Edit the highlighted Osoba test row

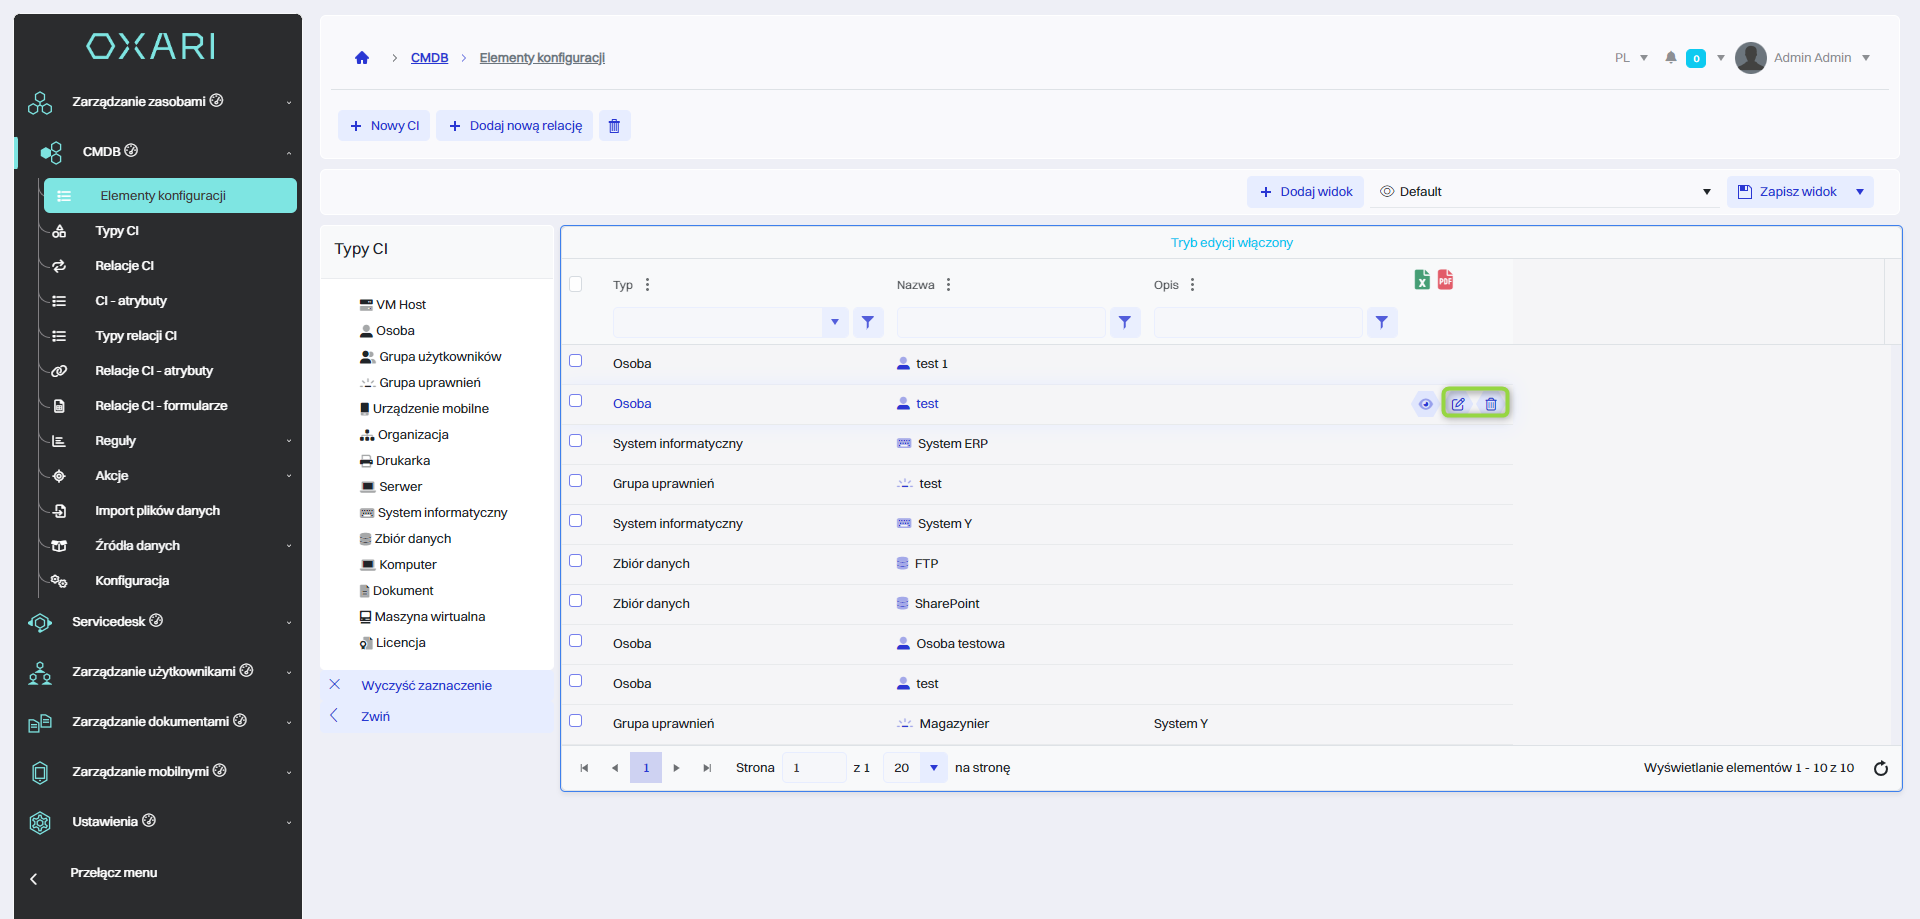[1458, 404]
